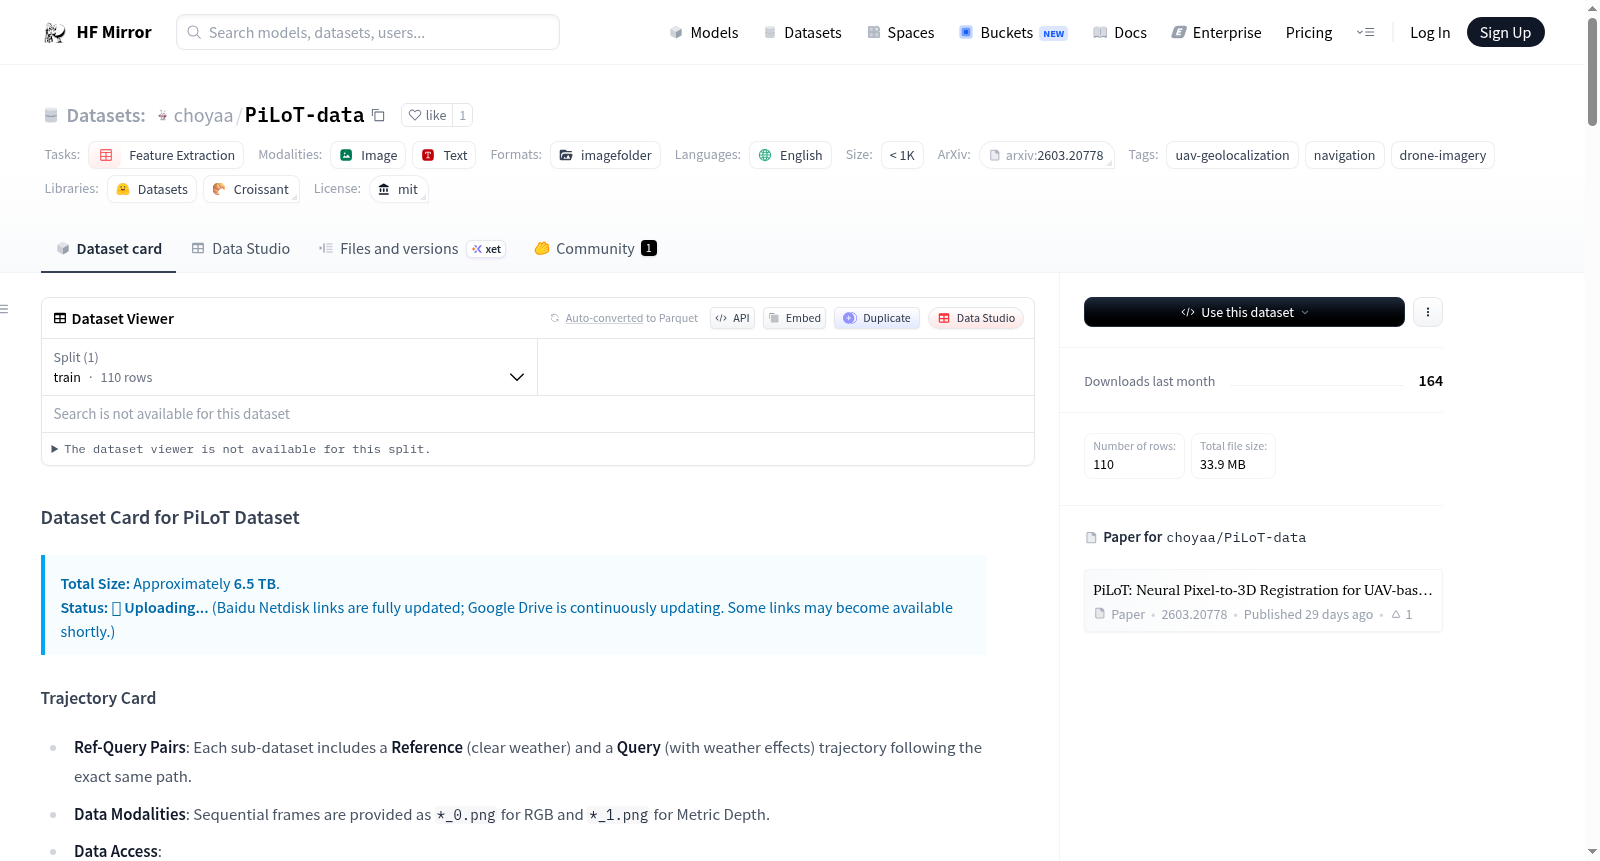Open the choyaa user profile link

[x=203, y=116]
